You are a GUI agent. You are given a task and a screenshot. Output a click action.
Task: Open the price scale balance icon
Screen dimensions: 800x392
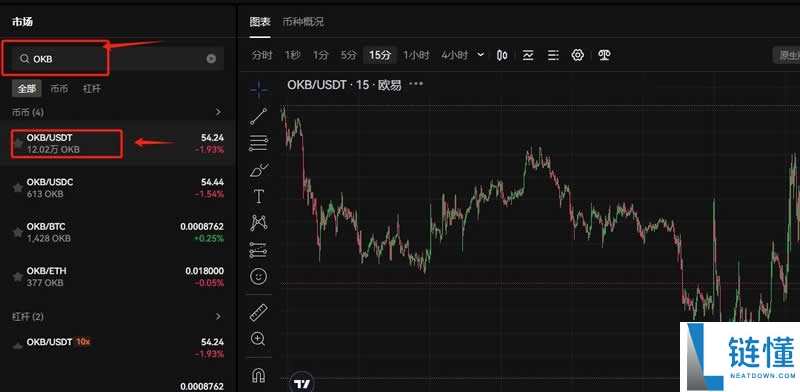[x=605, y=55]
